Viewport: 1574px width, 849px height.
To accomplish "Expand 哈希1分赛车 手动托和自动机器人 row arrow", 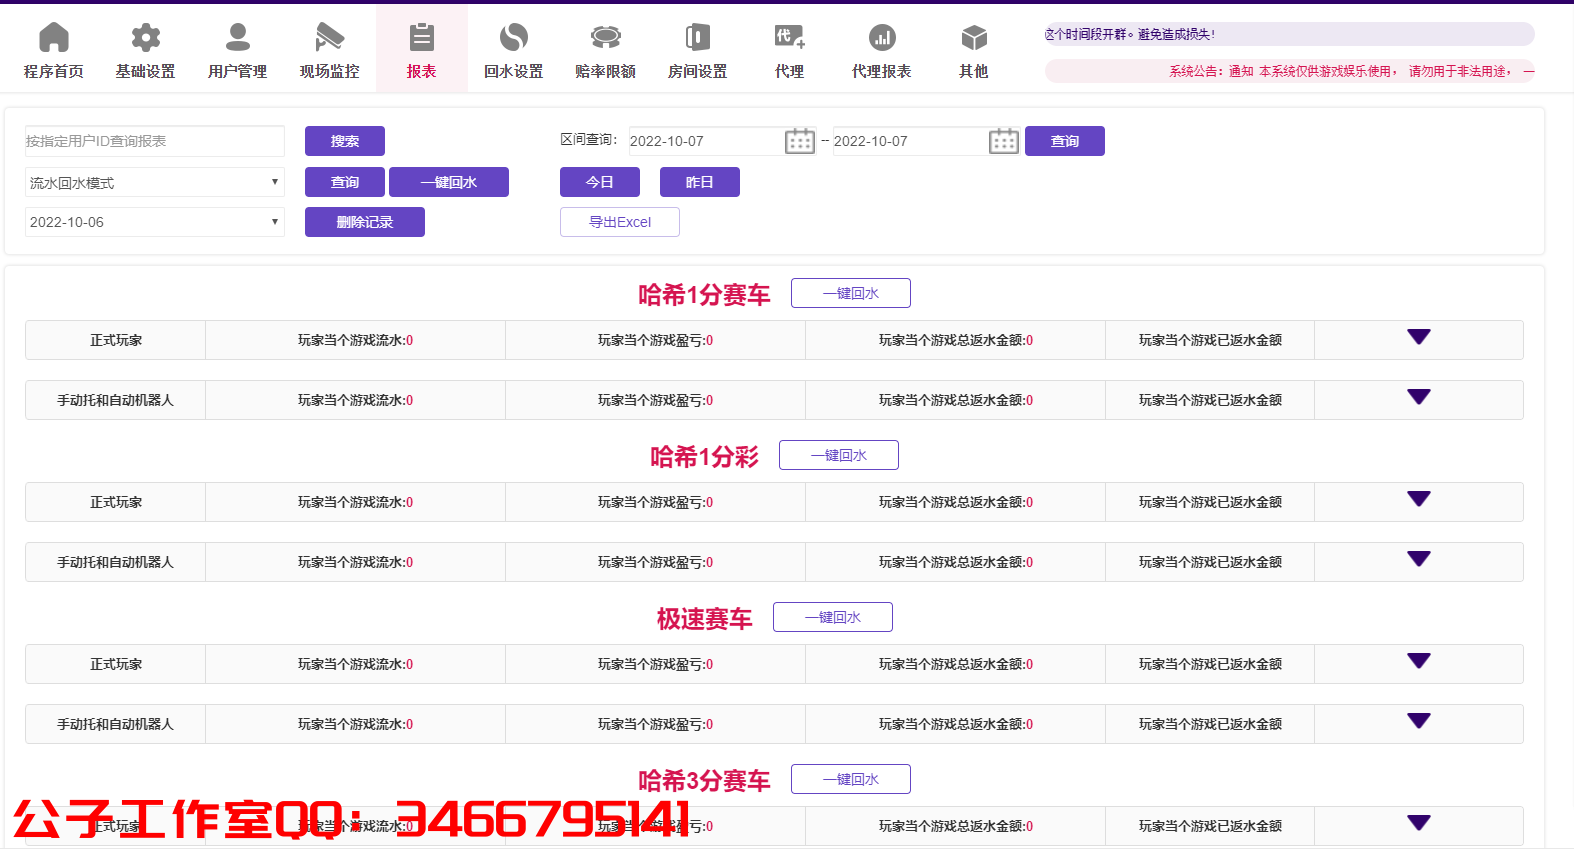I will pyautogui.click(x=1419, y=397).
